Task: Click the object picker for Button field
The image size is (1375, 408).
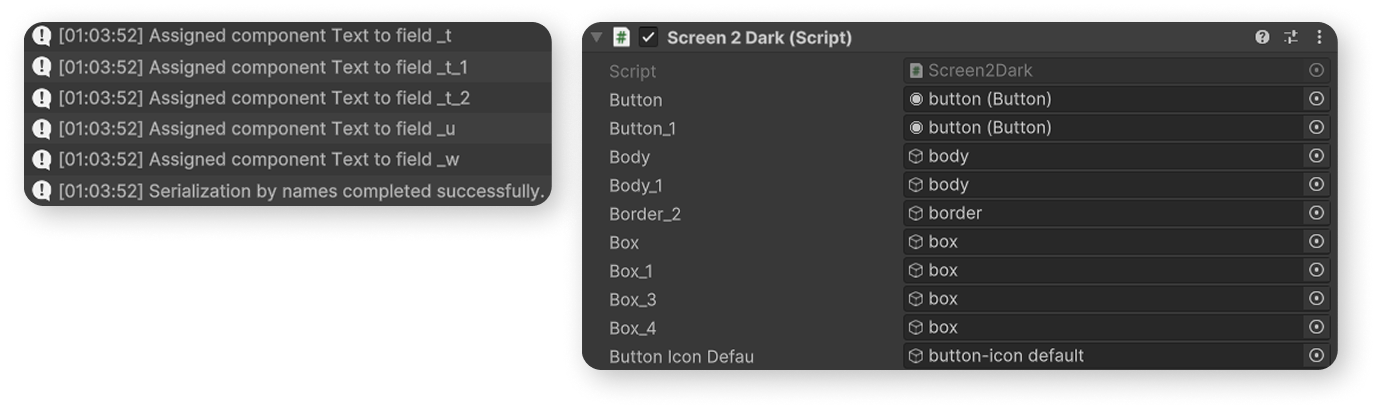Action: [1316, 99]
